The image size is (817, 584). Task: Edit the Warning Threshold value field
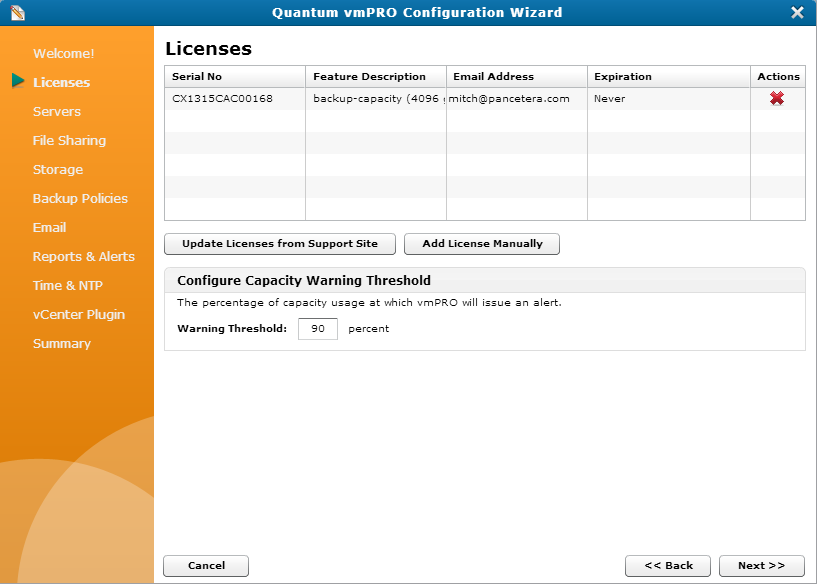[x=317, y=328]
